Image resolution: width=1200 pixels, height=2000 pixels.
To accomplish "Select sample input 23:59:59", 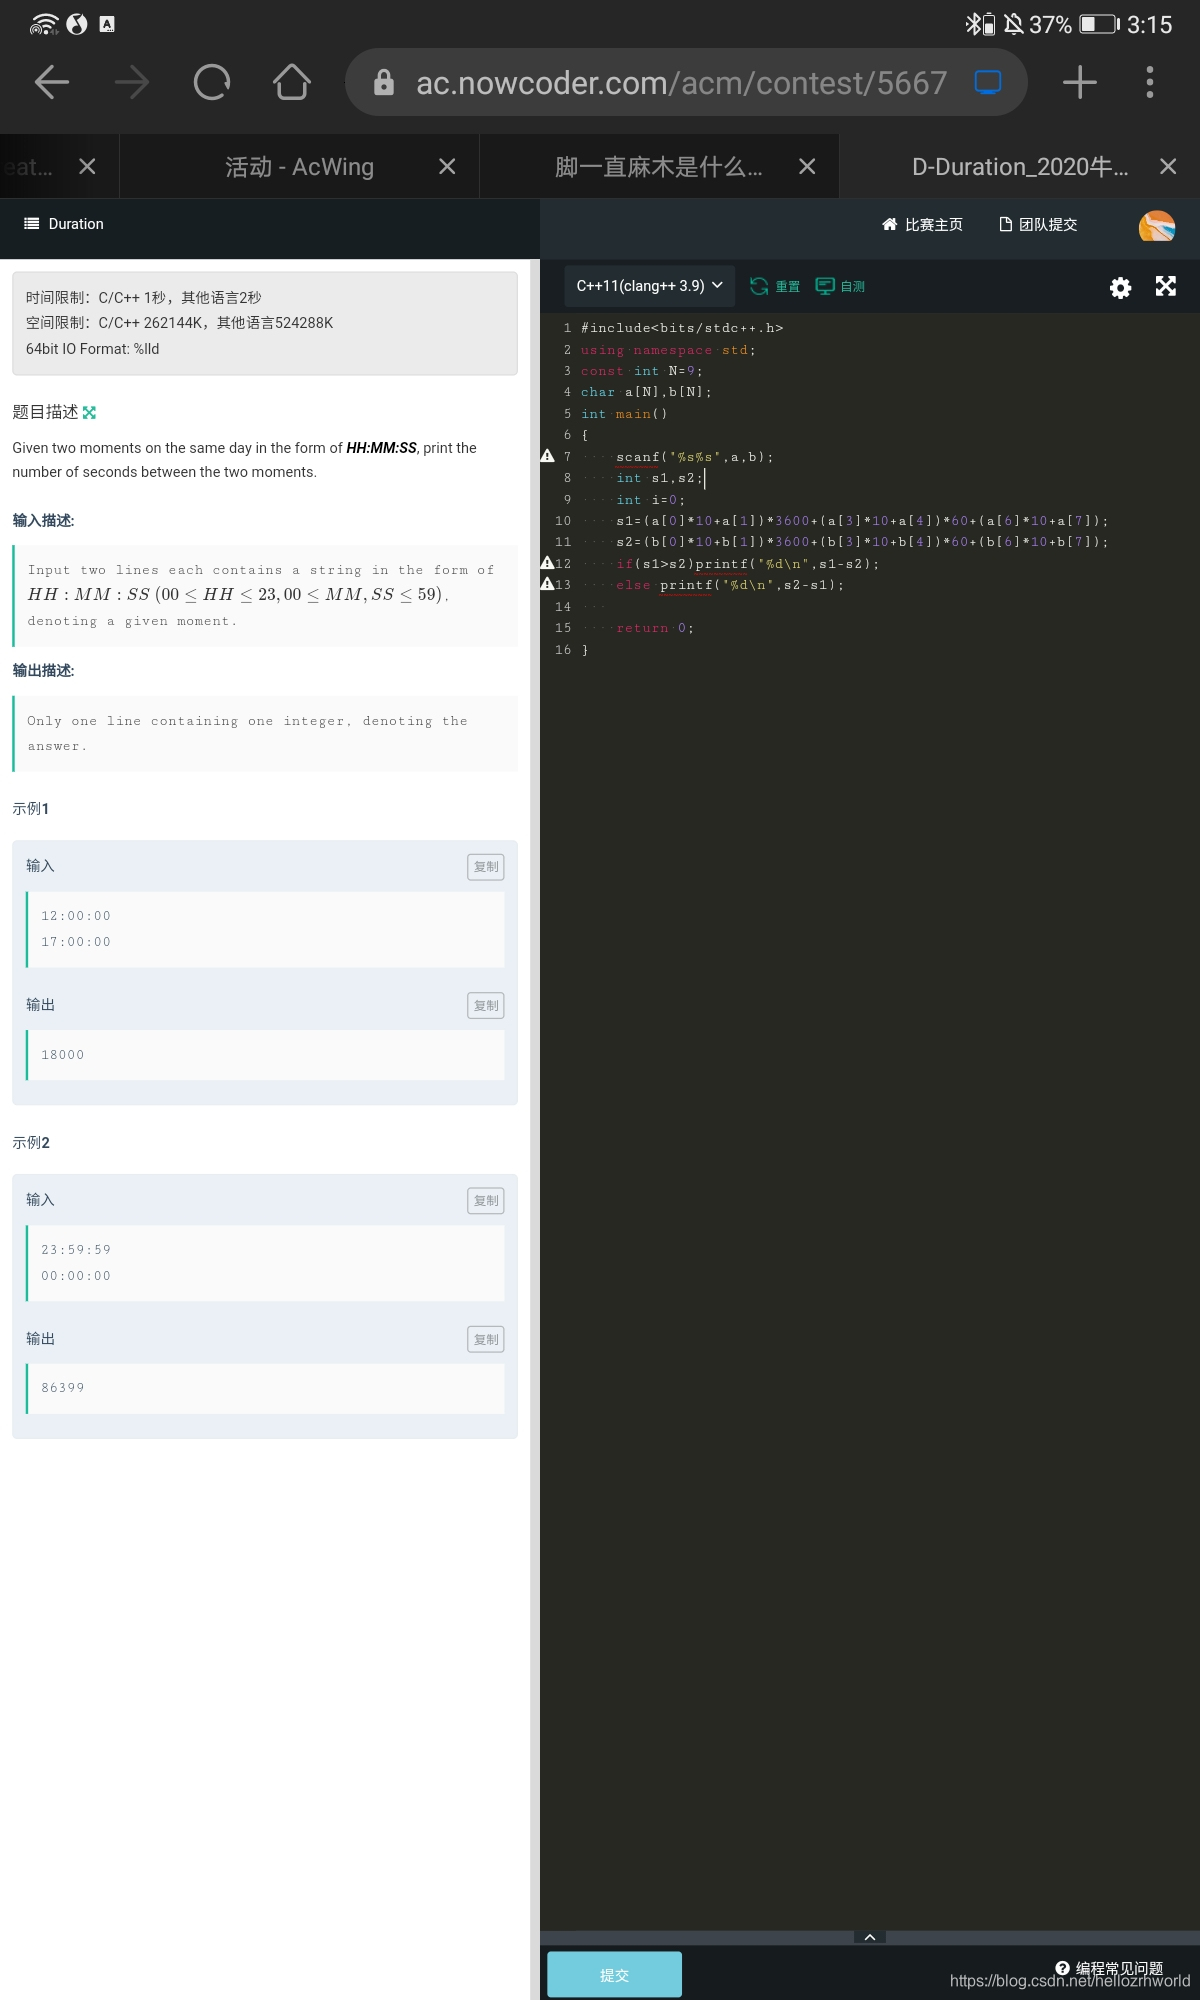I will (76, 1250).
